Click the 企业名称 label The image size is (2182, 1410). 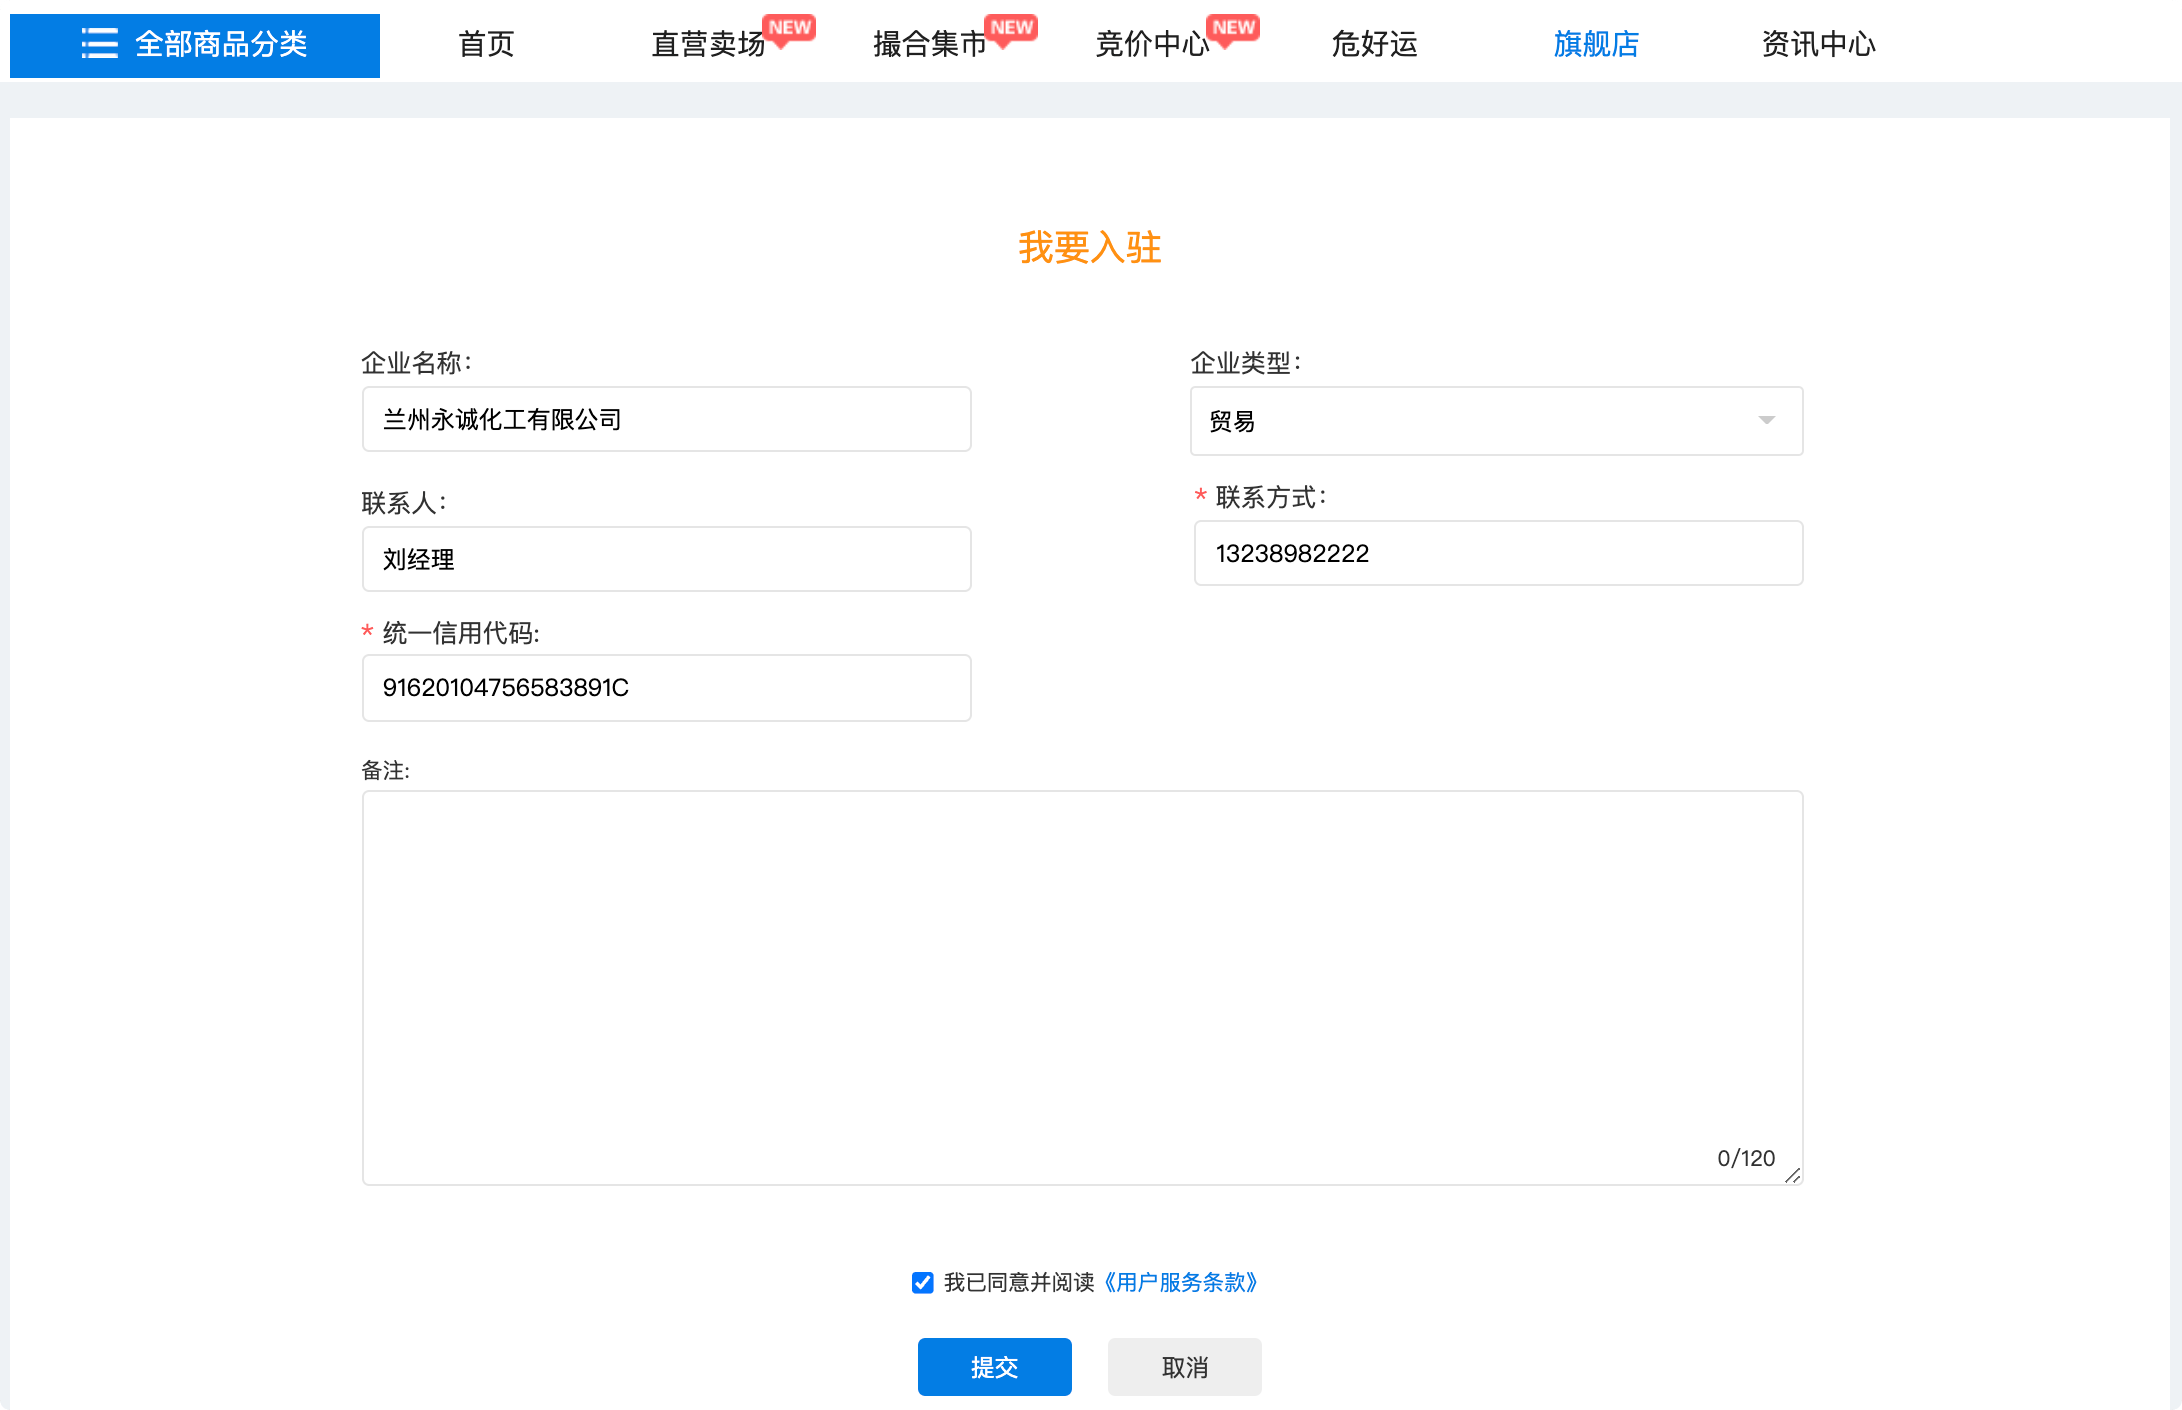pos(416,362)
